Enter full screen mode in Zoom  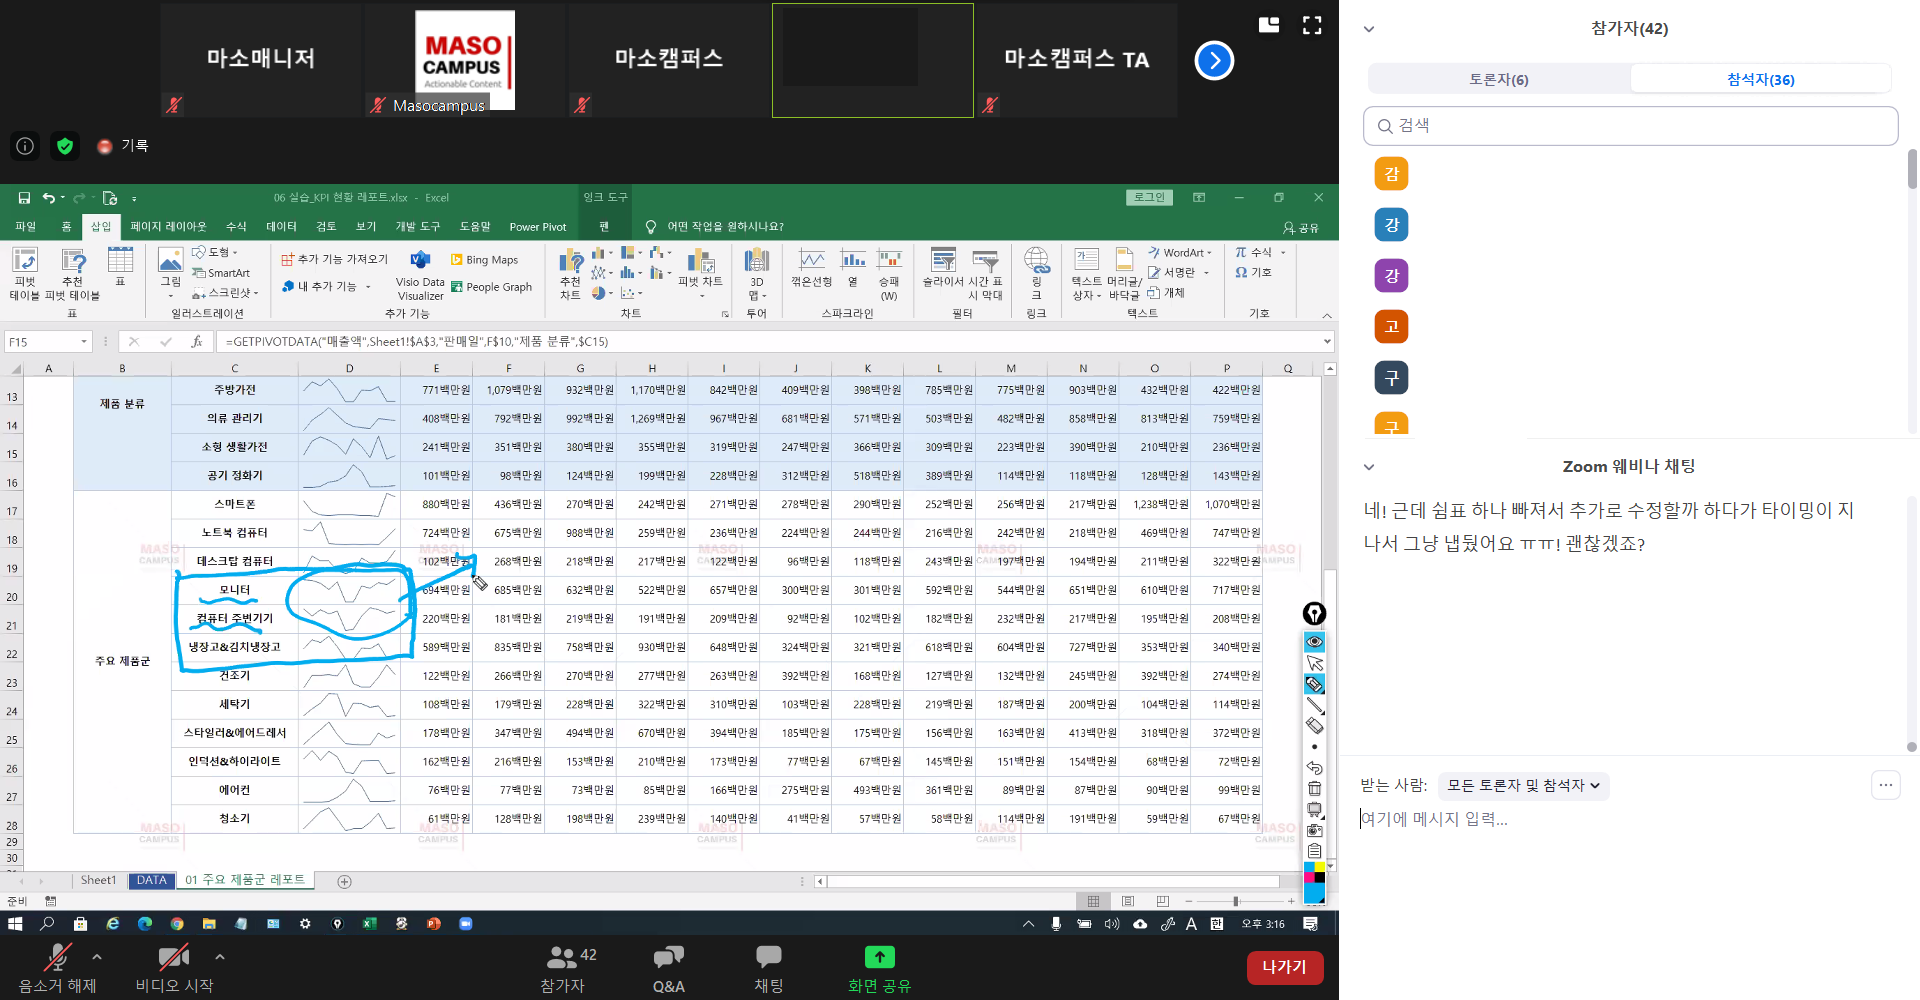[x=1312, y=26]
